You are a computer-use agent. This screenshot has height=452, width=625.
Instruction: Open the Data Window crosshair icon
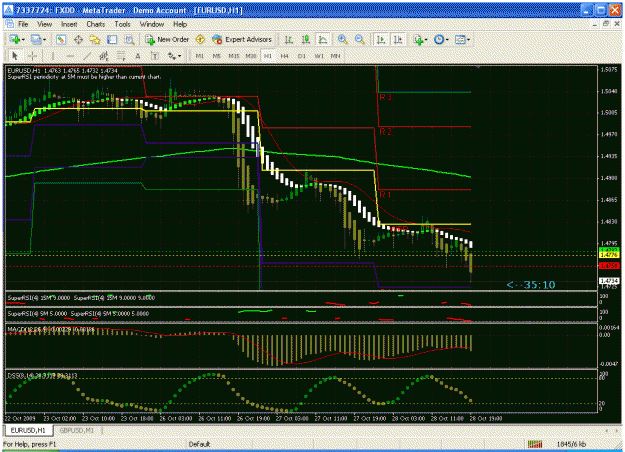pyautogui.click(x=78, y=39)
